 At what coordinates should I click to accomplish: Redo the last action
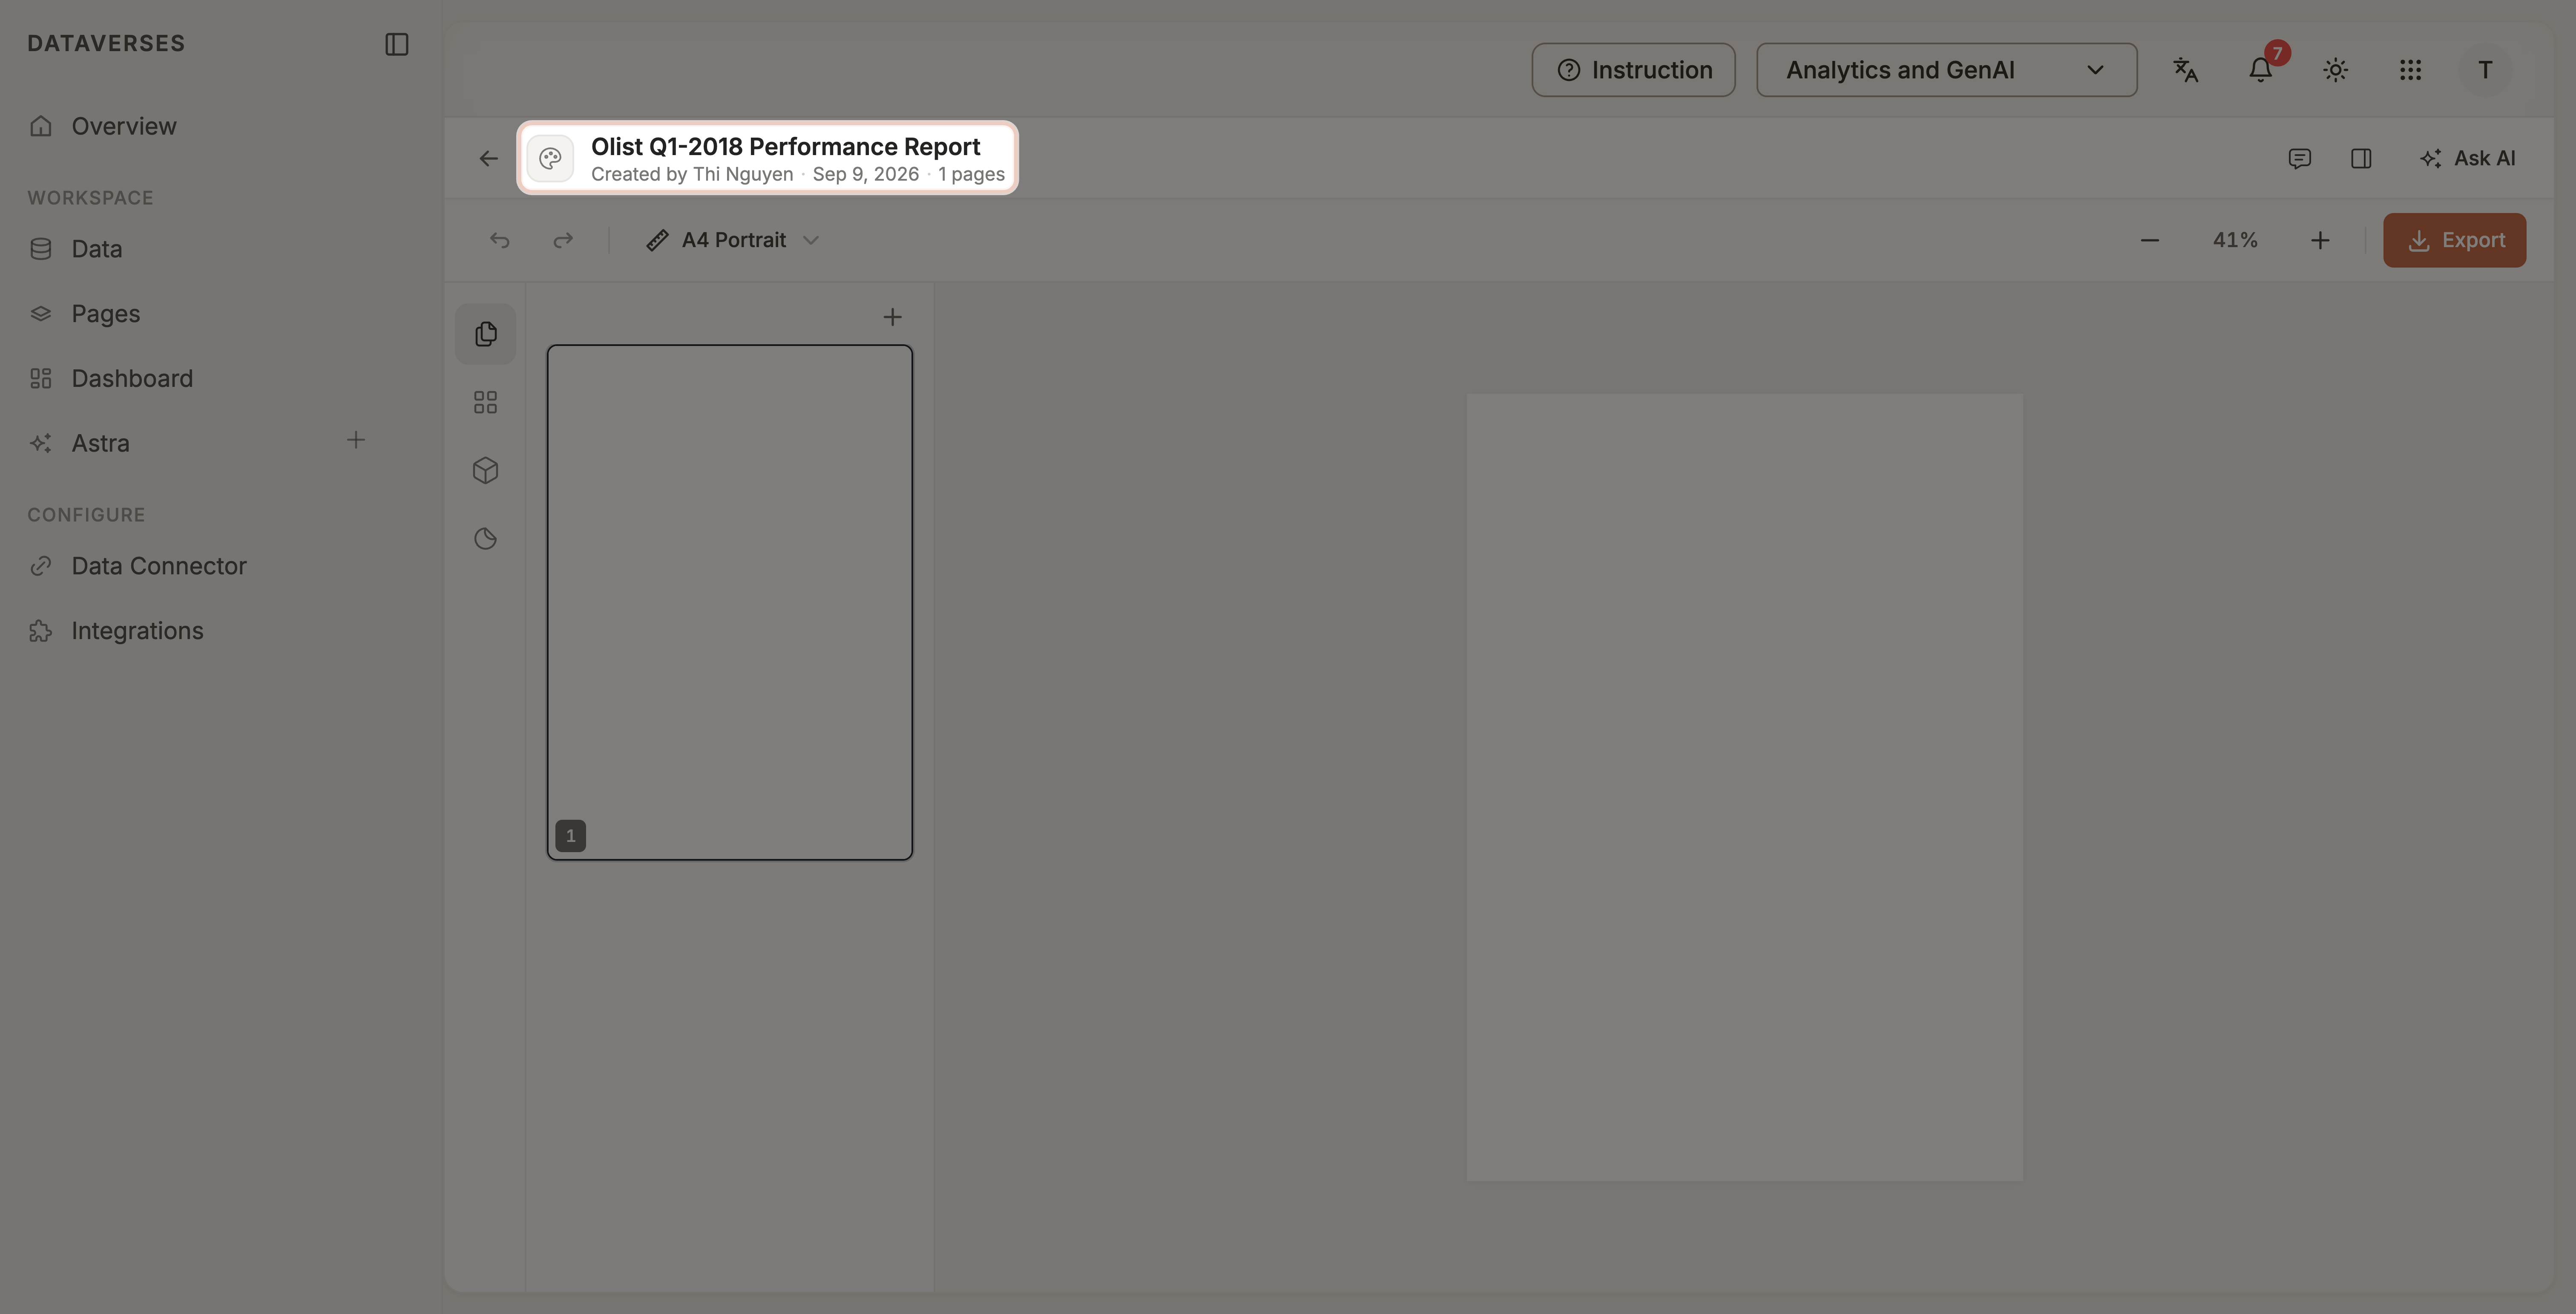563,240
